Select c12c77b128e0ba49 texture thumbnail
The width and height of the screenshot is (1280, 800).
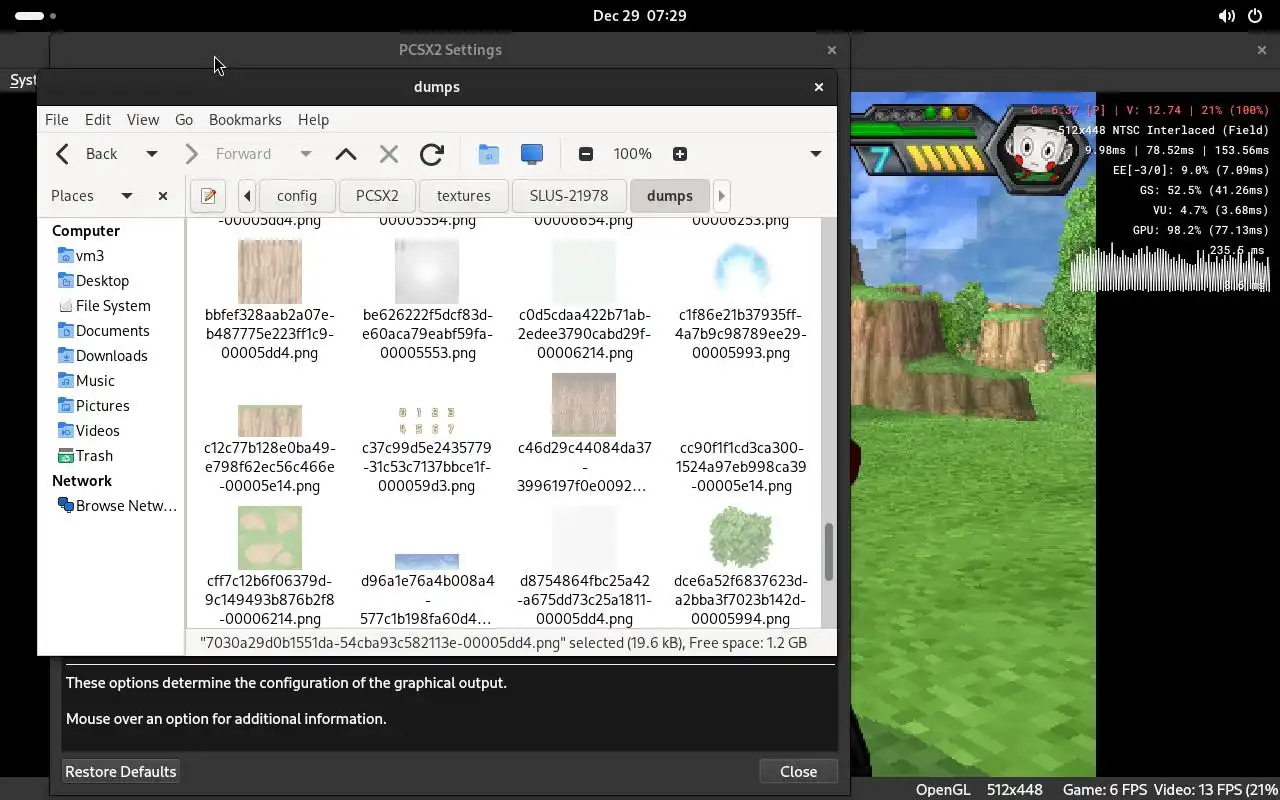point(269,420)
